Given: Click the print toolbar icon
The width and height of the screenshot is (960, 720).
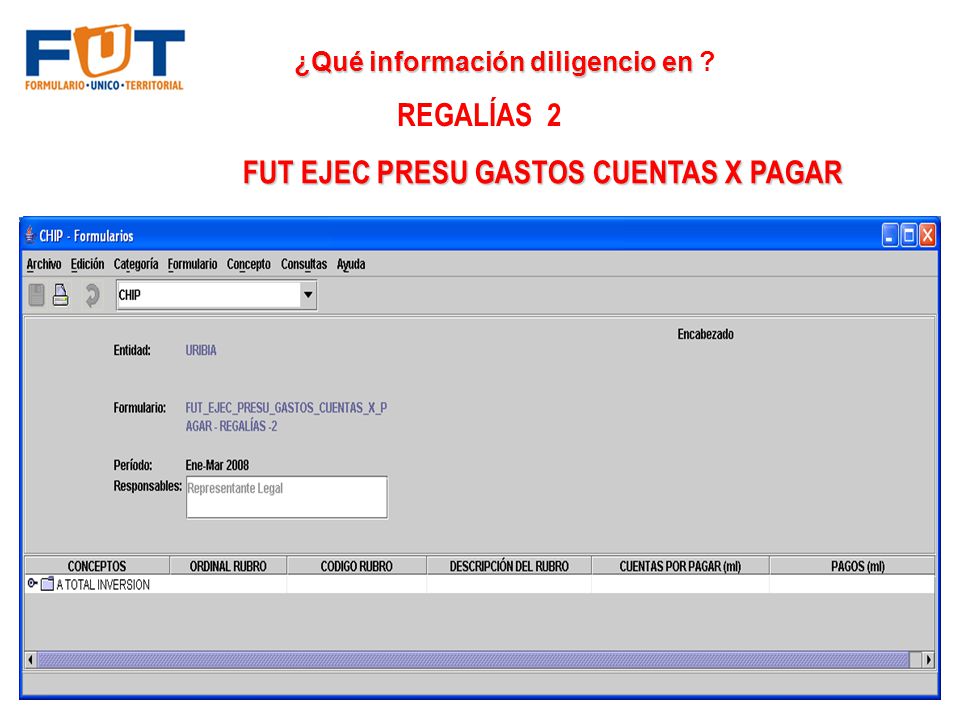Looking at the screenshot, I should [61, 295].
